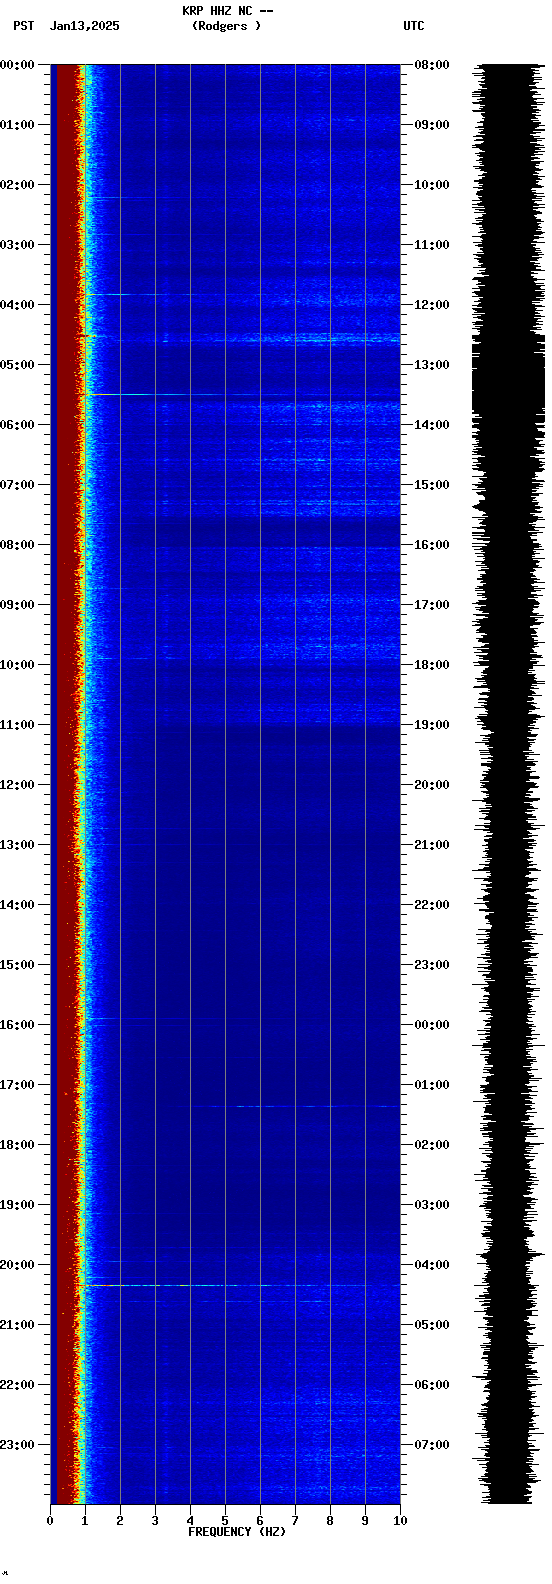The image size is (552, 1584).
Task: Click the 01:00 UTC time label
Action: (432, 1085)
